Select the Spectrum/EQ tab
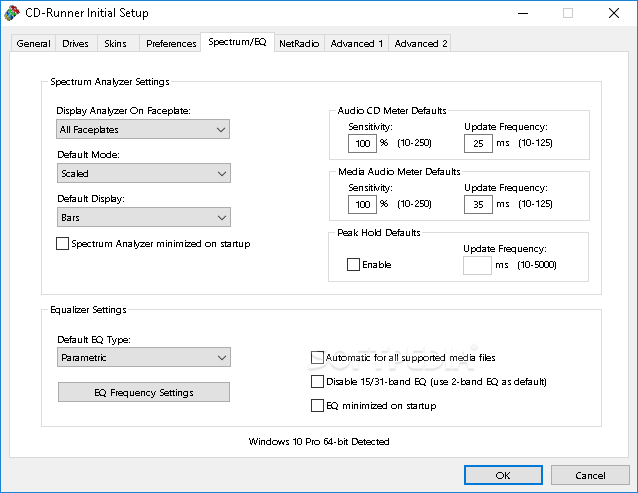This screenshot has width=638, height=493. tap(238, 42)
